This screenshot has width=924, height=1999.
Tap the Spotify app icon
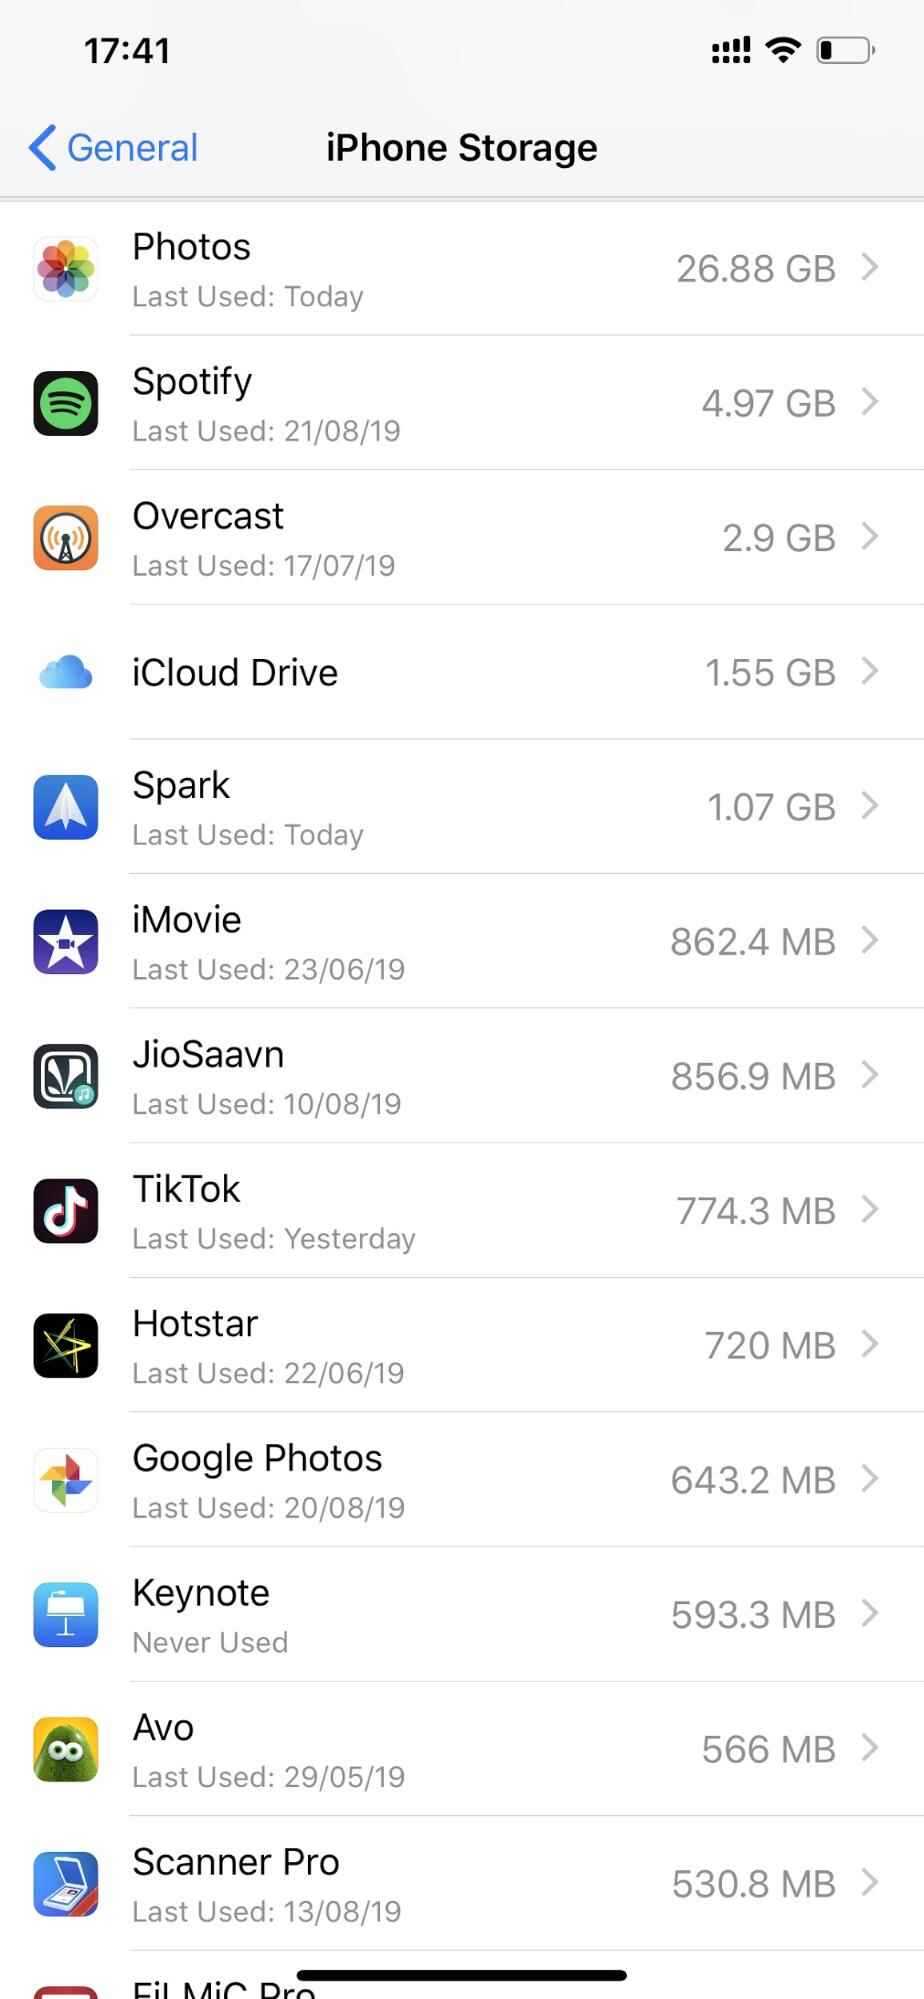click(x=66, y=403)
